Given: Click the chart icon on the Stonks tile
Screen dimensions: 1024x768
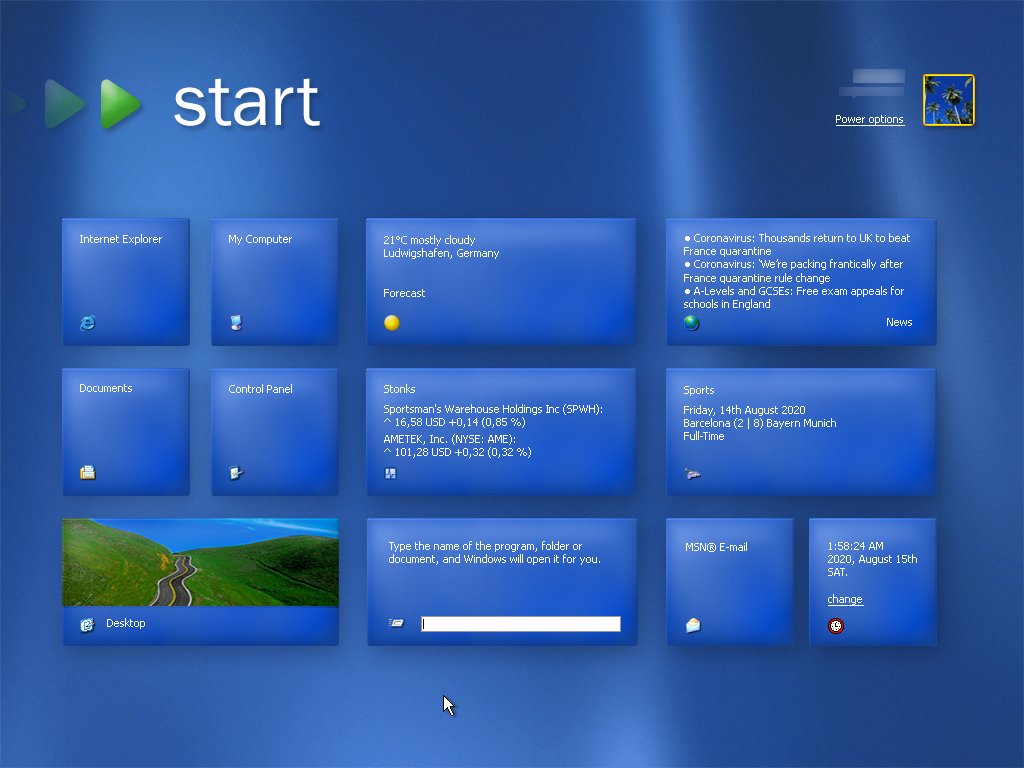Looking at the screenshot, I should (x=391, y=473).
